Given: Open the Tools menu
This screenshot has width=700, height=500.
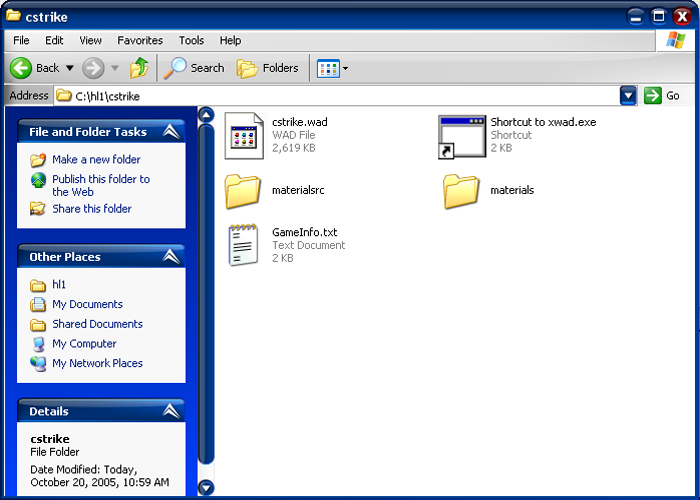Looking at the screenshot, I should 191,41.
